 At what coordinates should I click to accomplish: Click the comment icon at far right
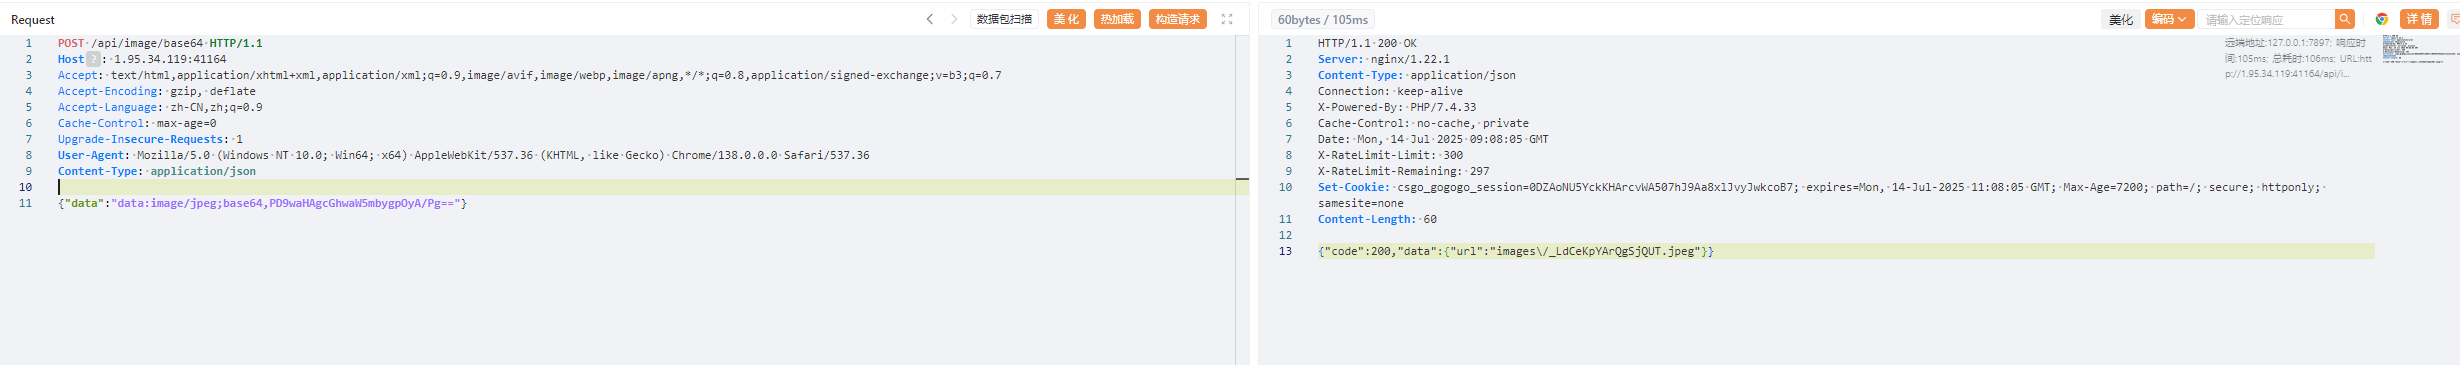(x=2453, y=19)
